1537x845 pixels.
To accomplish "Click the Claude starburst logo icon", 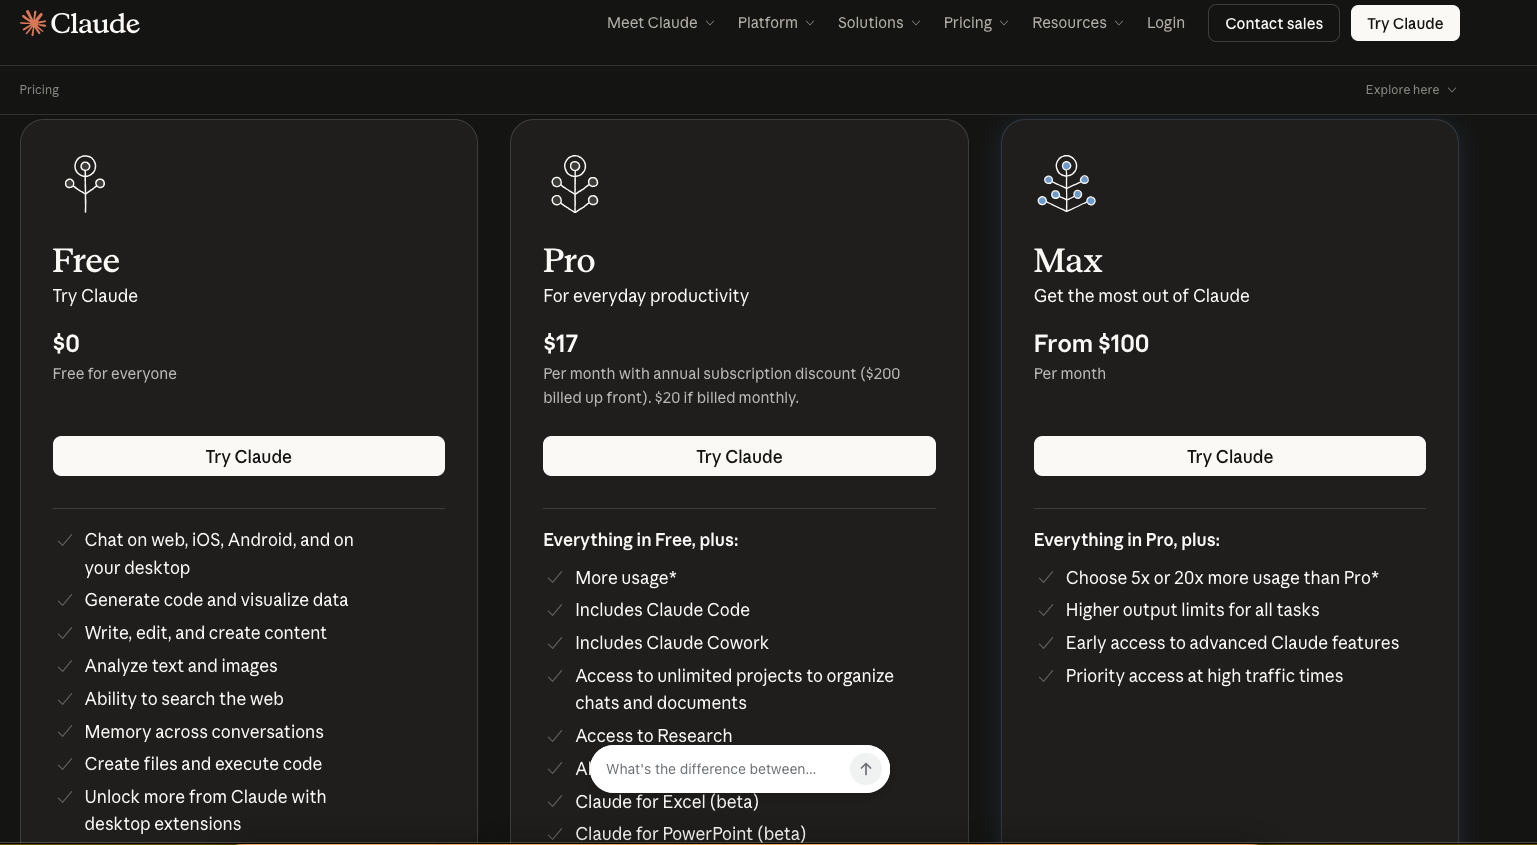I will point(33,23).
